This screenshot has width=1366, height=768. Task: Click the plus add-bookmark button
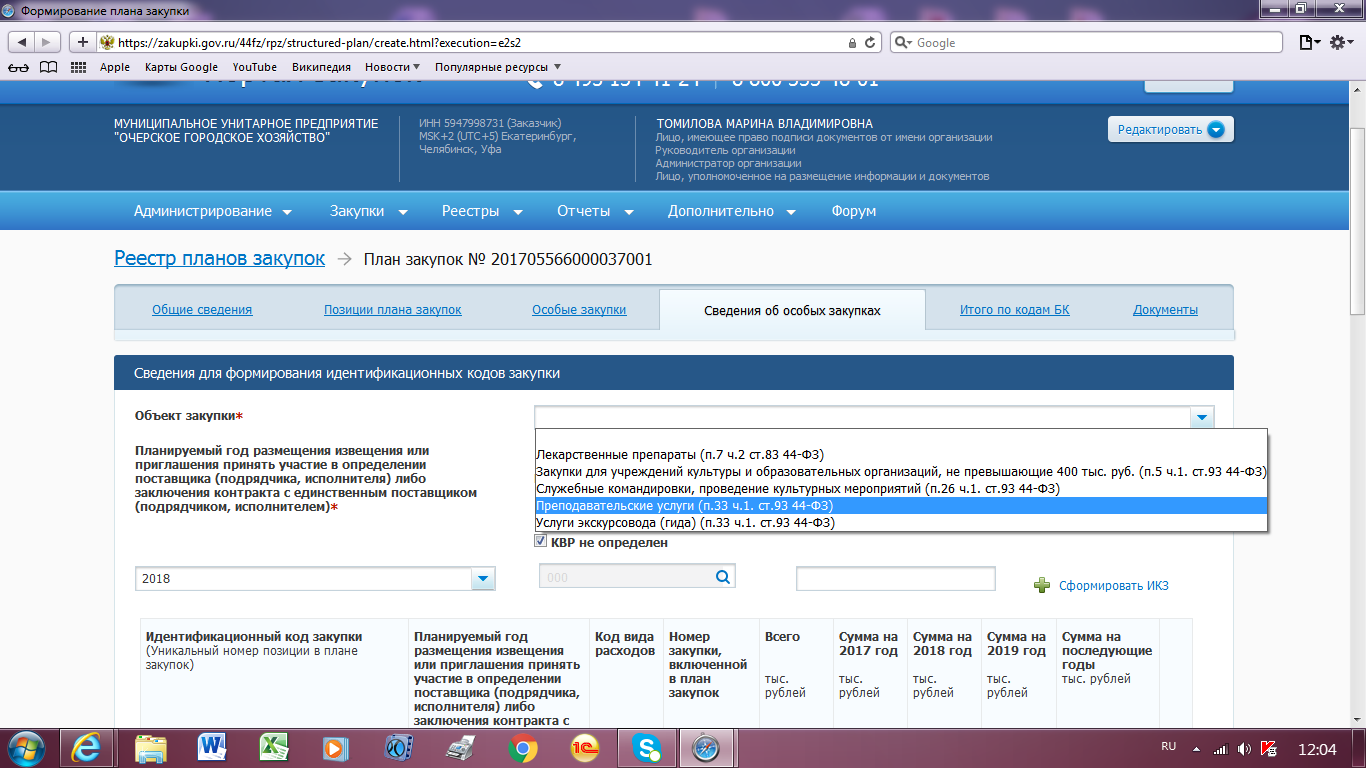[83, 42]
